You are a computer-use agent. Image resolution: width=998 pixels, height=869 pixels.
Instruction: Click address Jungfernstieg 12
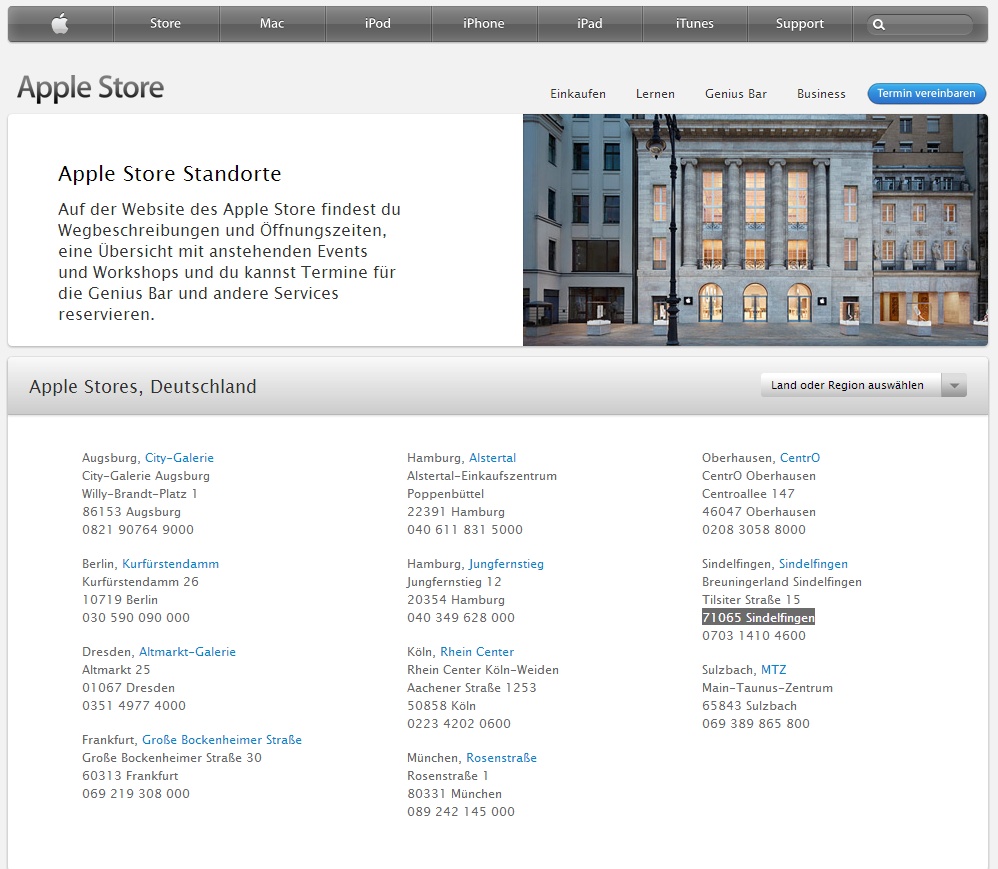point(454,582)
